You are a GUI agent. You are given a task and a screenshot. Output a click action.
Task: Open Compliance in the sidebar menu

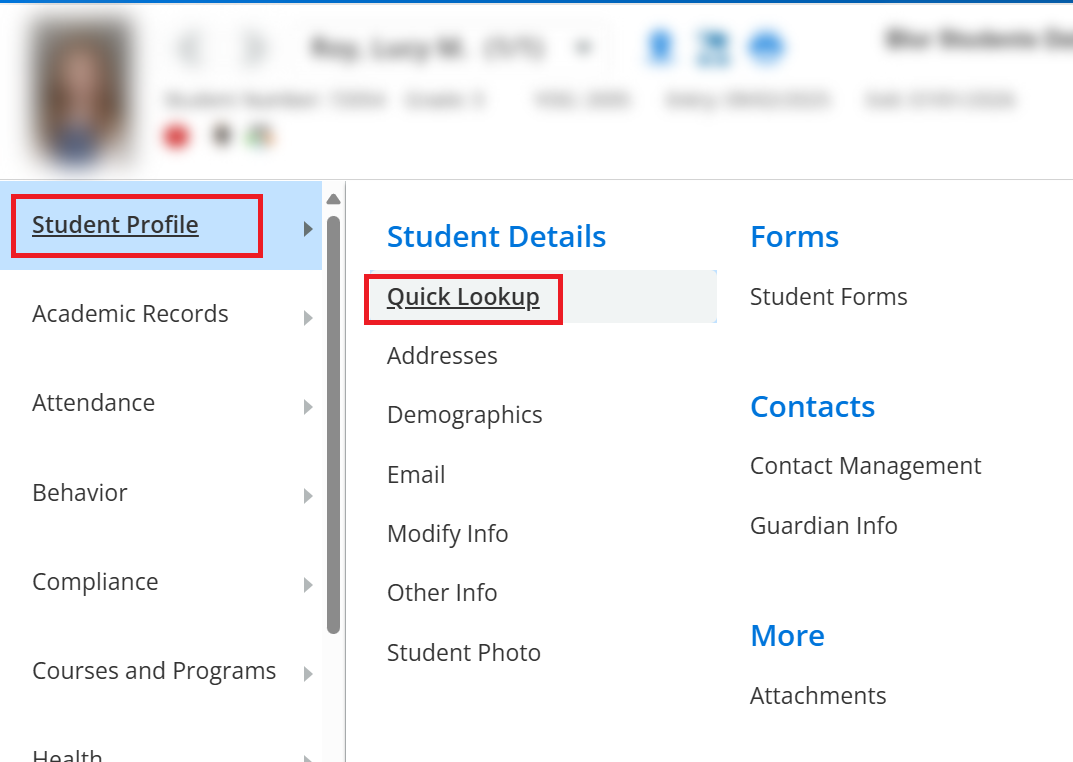(x=95, y=582)
